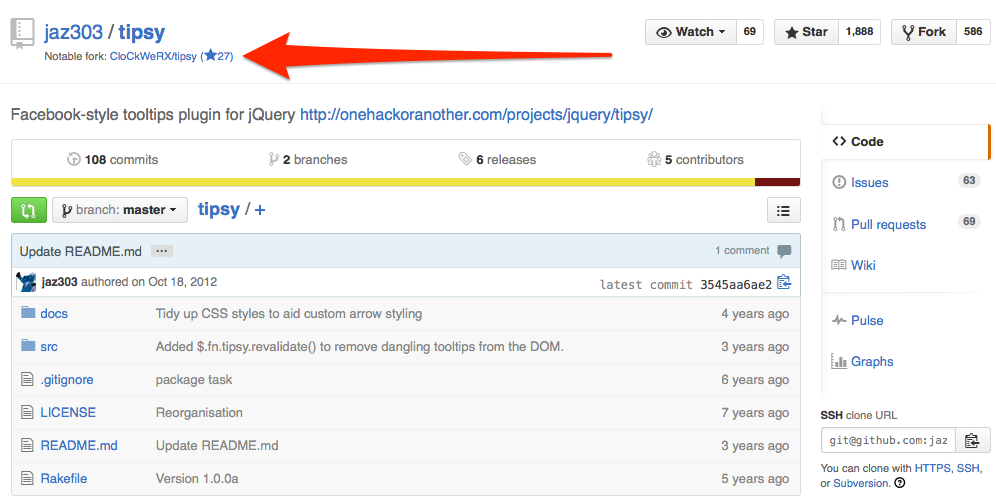View the 2 branches link
Viewport: 996px width, 501px height.
tap(308, 159)
